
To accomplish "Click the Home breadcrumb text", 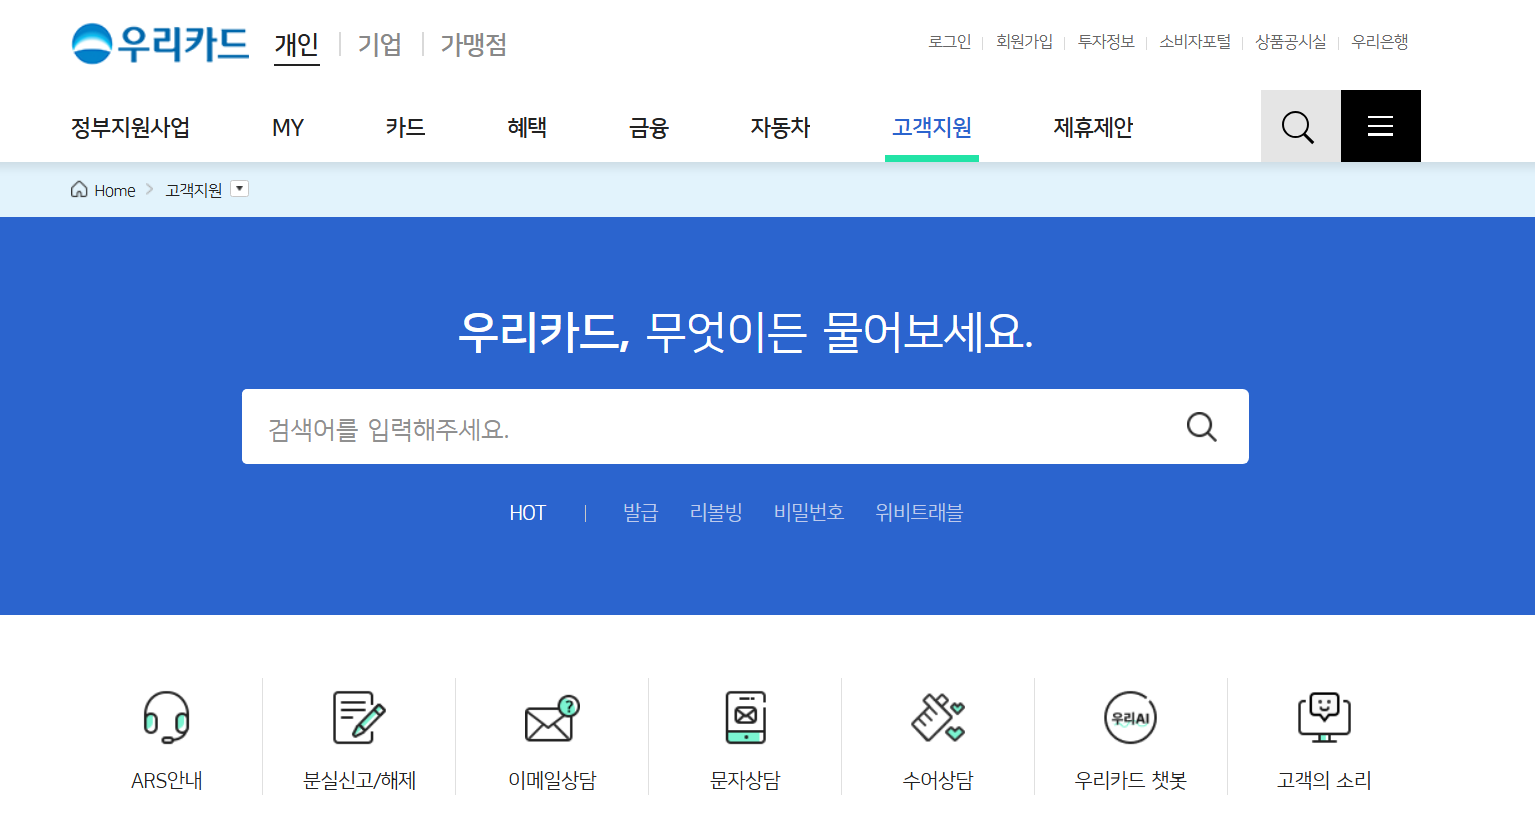I will [x=115, y=190].
